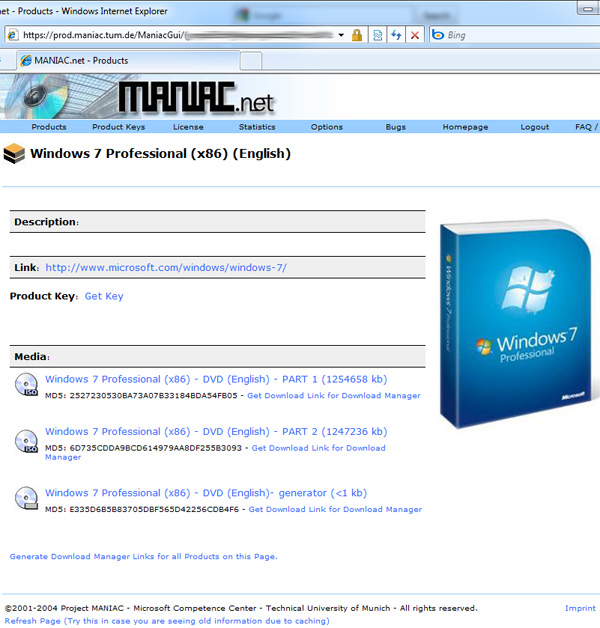Viewport: 600px width, 628px height.
Task: Click the Windows 7 Professional (x86) (English) heading
Action: (161, 154)
